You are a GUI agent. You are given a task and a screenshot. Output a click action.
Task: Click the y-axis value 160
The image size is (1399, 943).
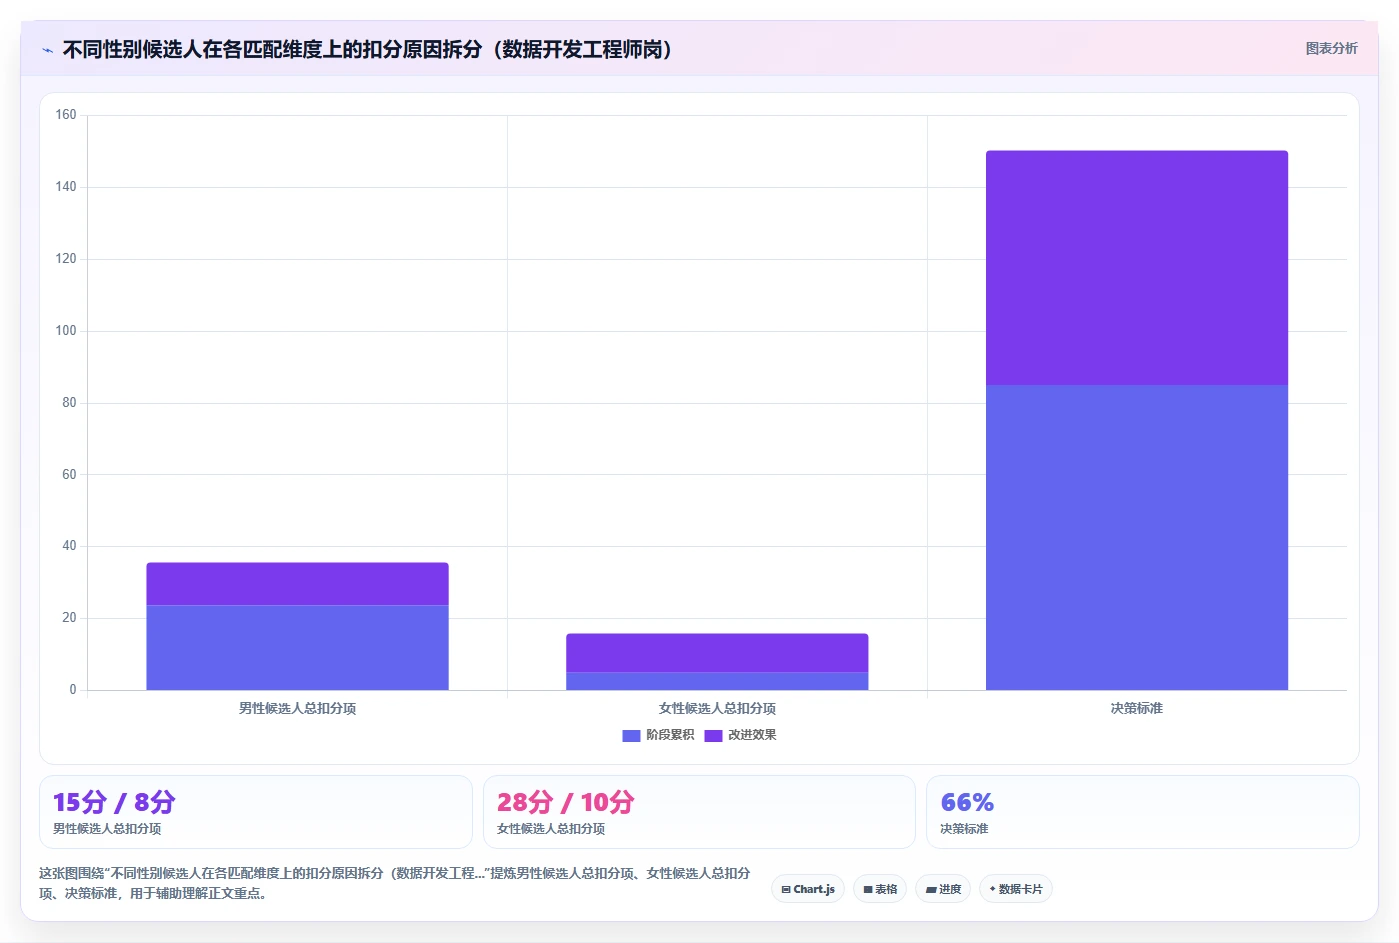click(66, 115)
